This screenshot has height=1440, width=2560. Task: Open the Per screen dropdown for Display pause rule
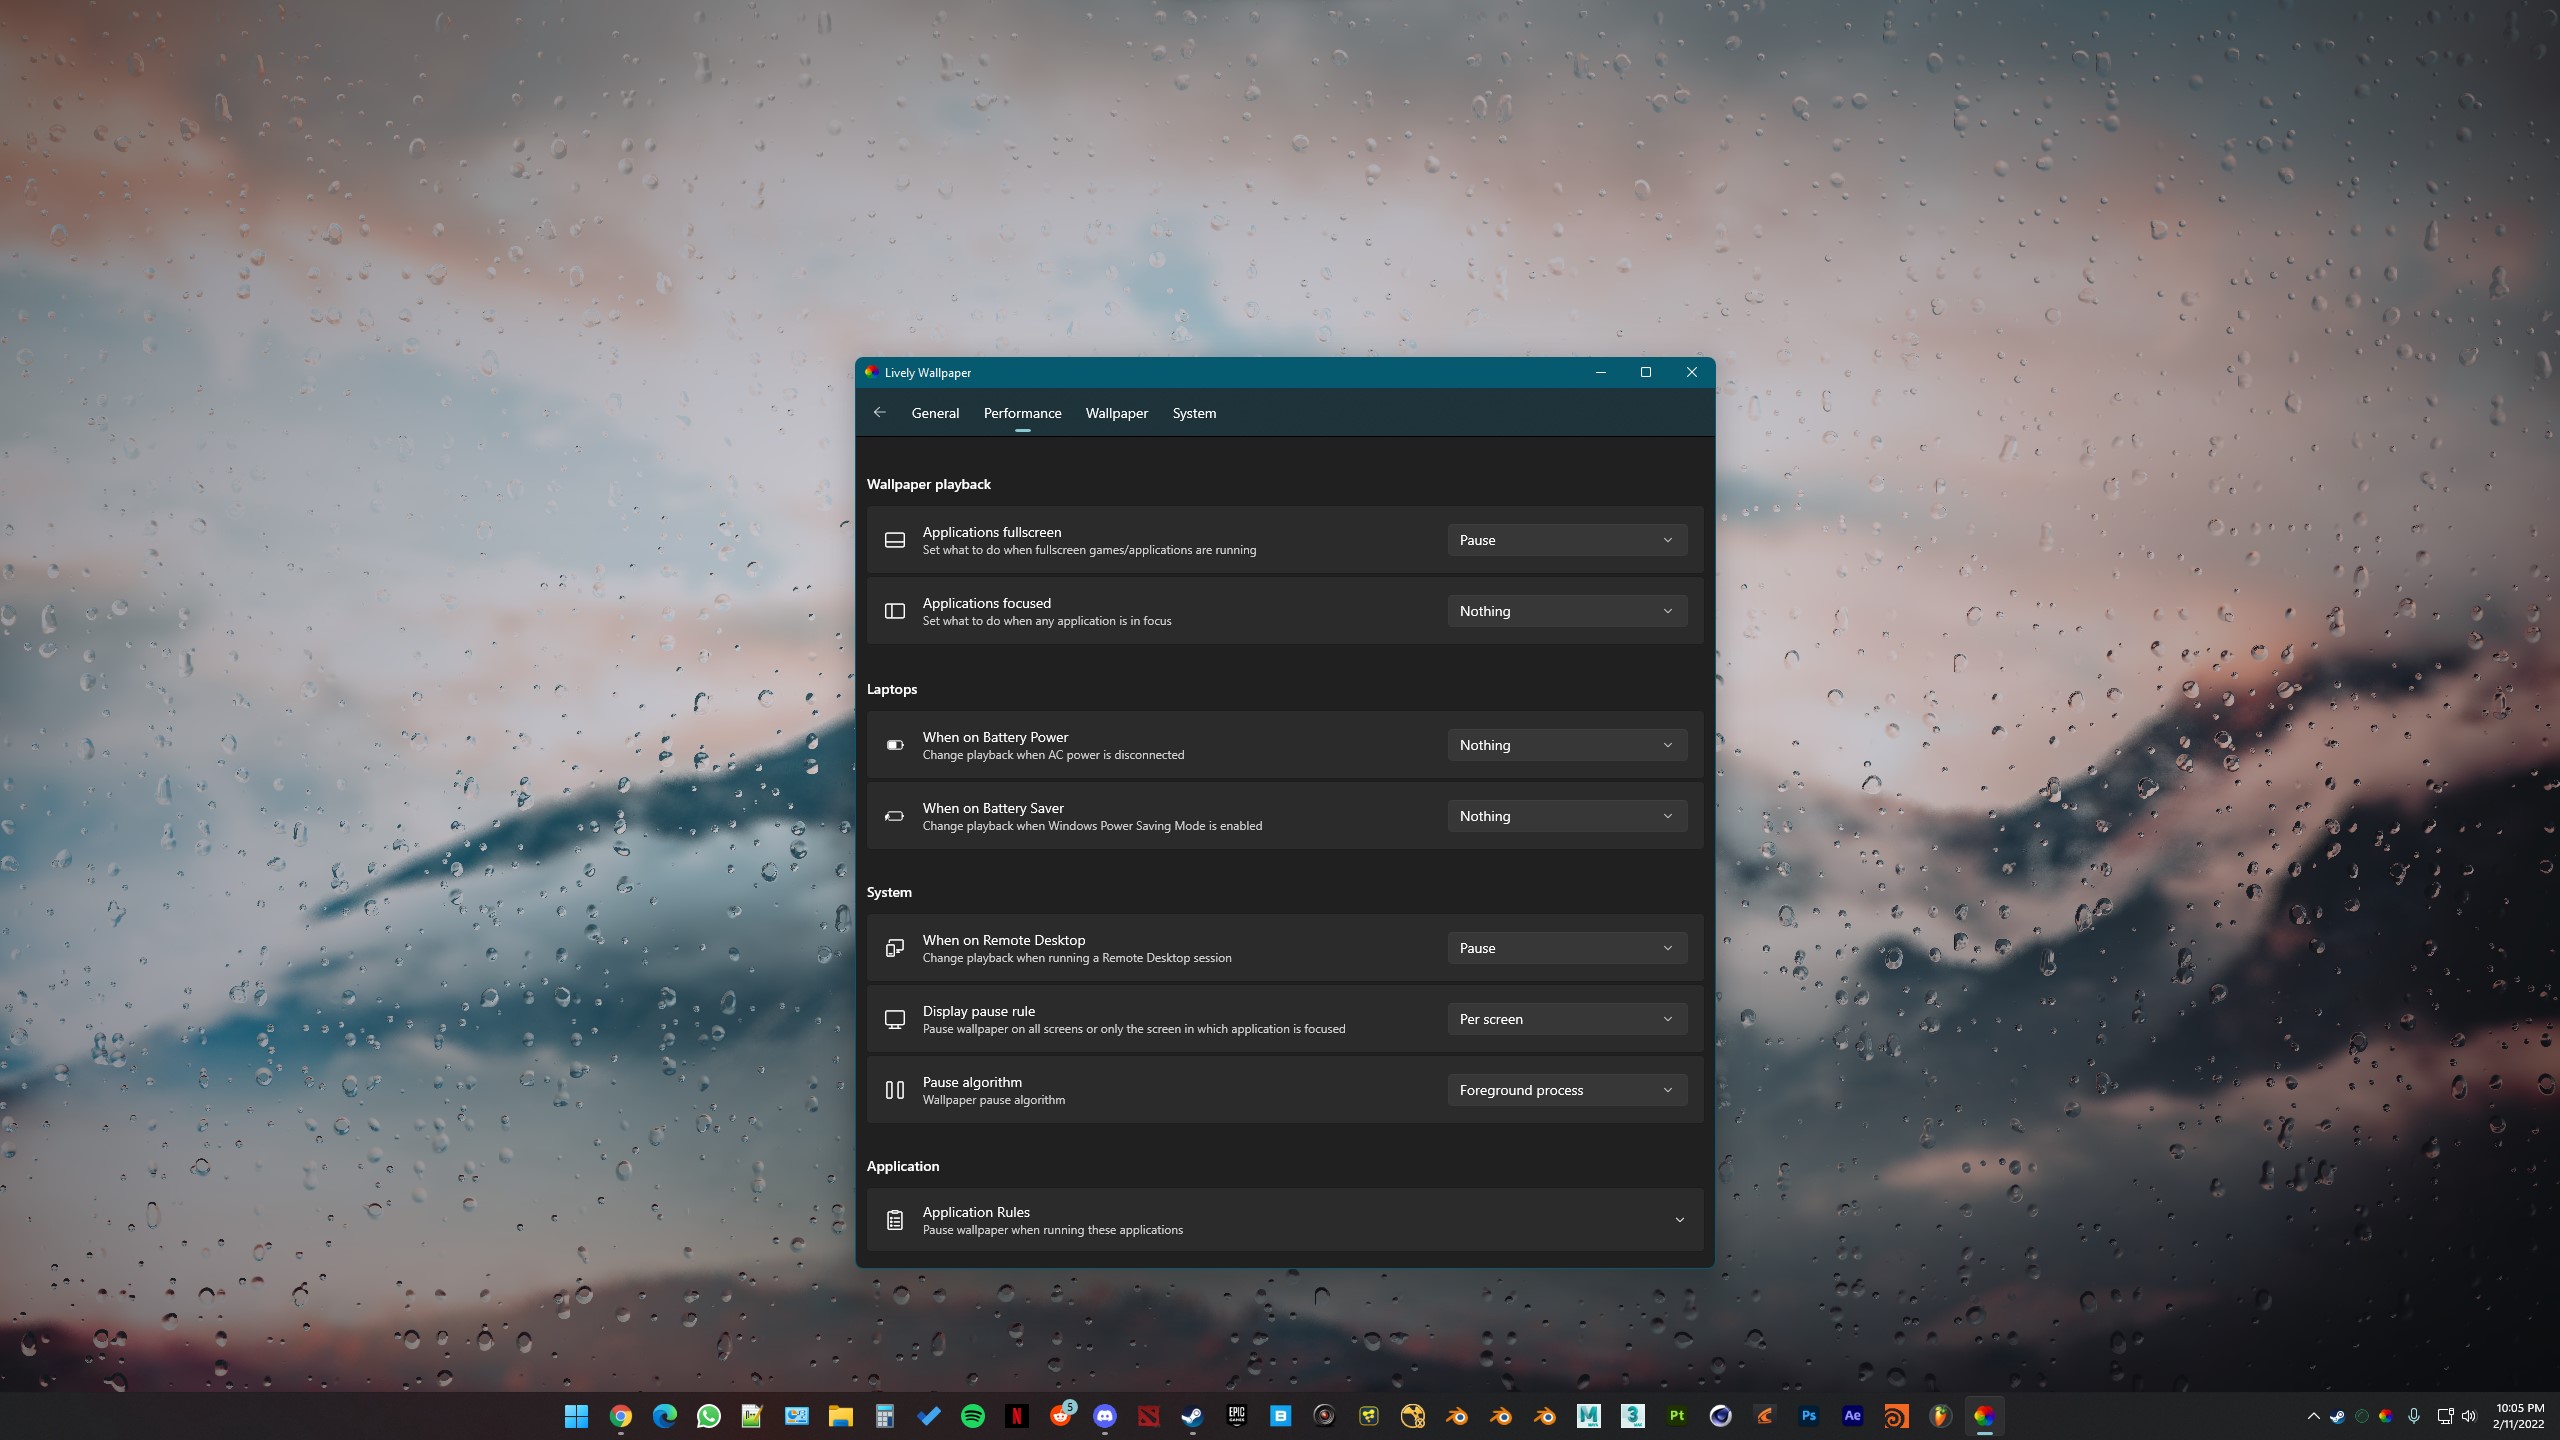1565,1018
